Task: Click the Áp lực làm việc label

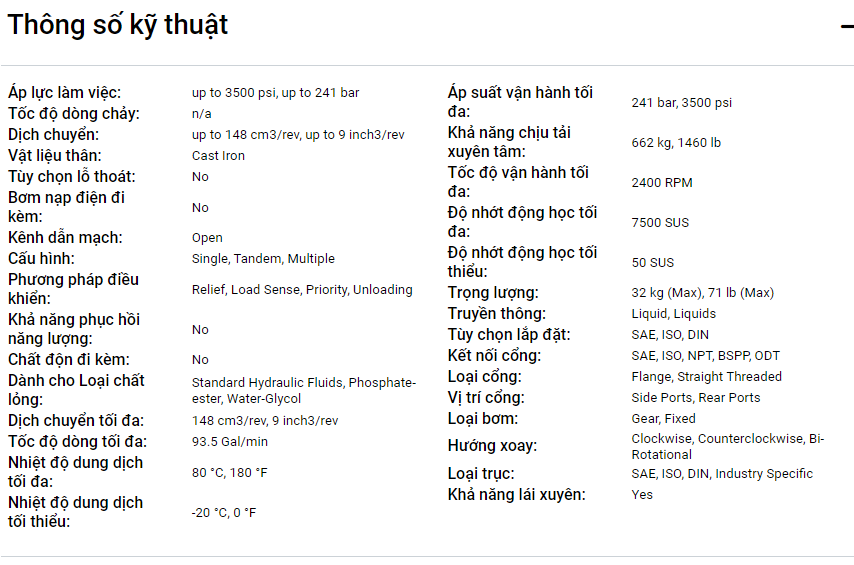Action: [65, 93]
